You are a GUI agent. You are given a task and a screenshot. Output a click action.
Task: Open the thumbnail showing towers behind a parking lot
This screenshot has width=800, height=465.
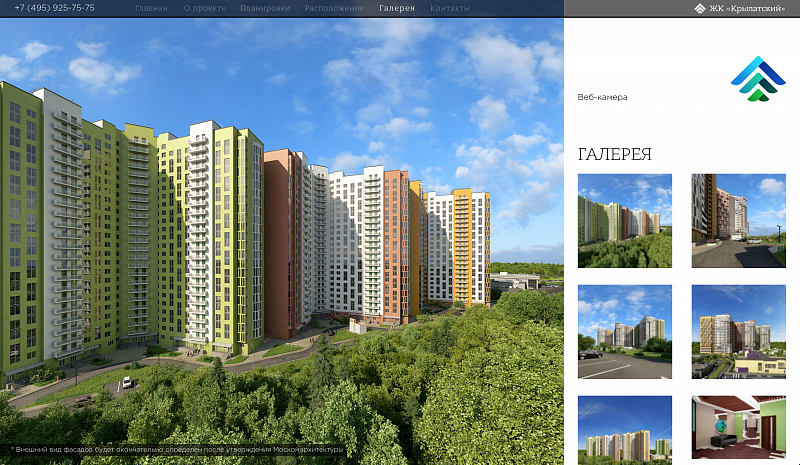pos(625,332)
